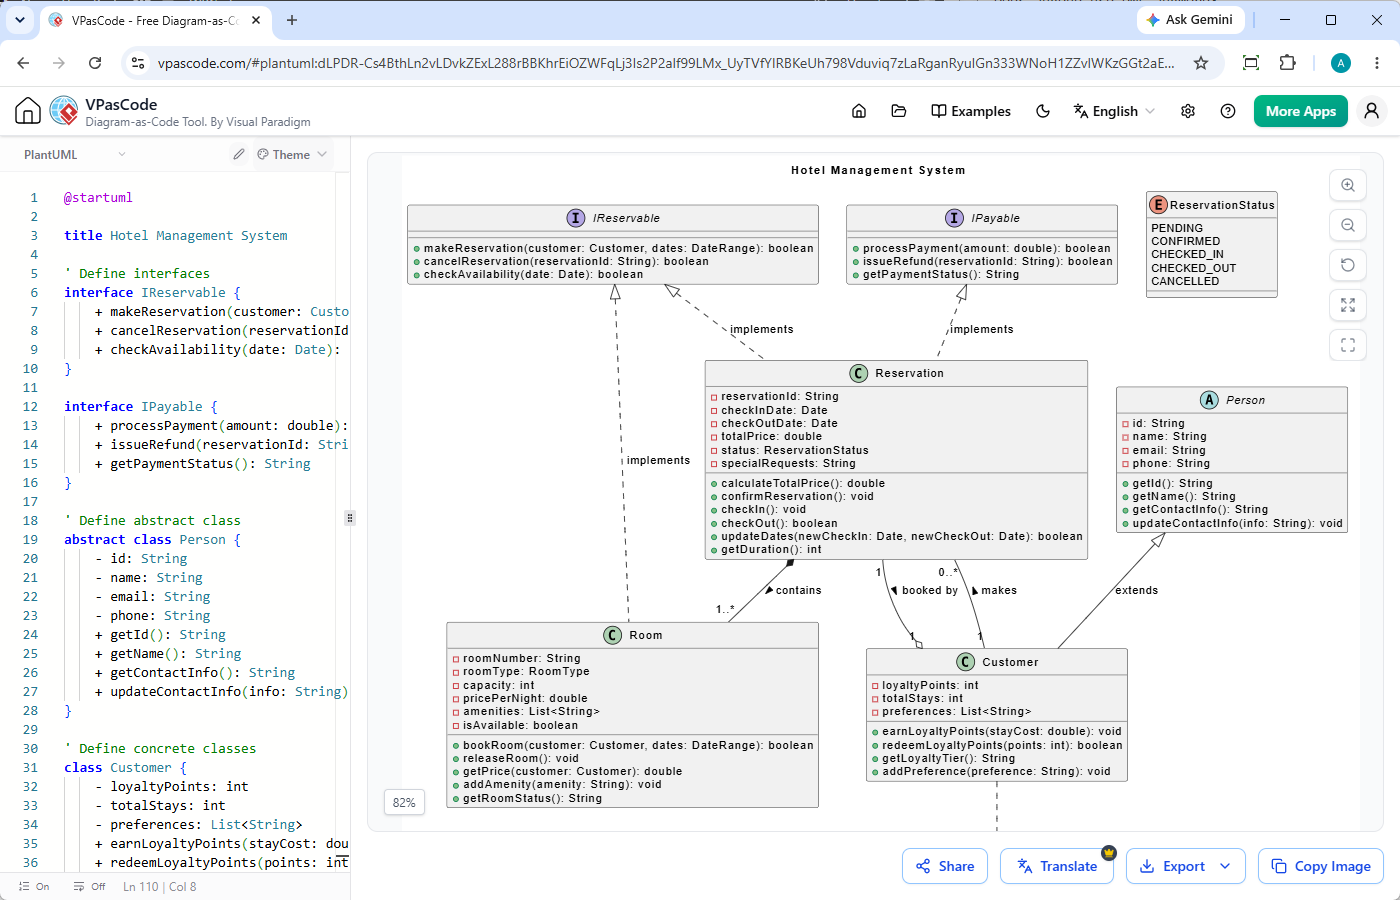Open the user account icon

(1372, 111)
